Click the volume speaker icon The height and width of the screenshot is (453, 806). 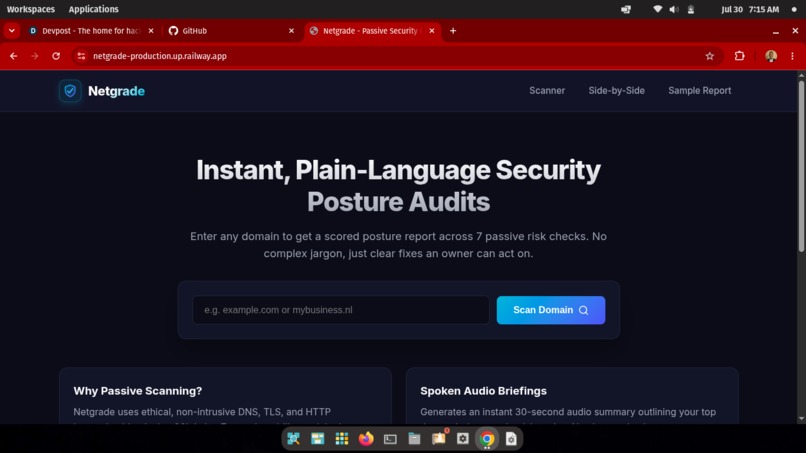(x=674, y=9)
